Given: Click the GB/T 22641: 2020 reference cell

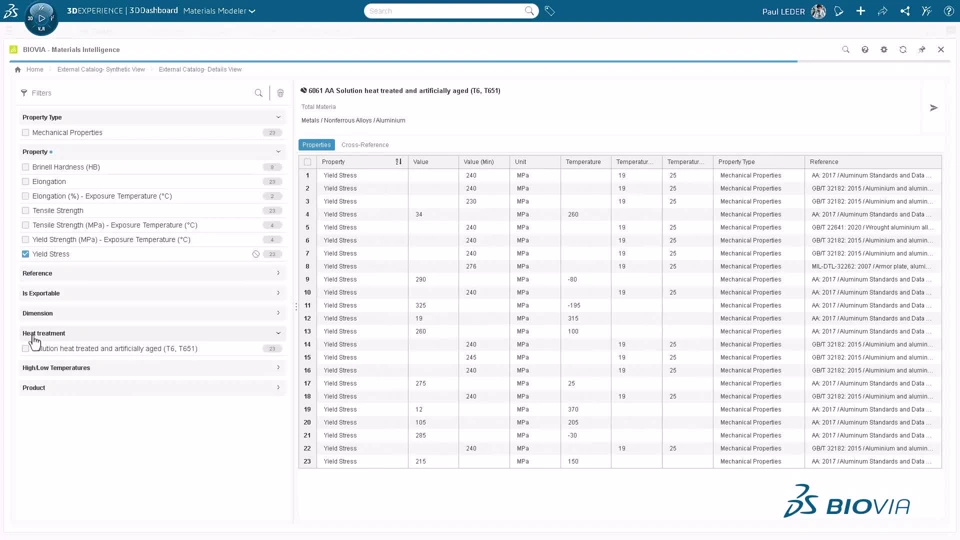Looking at the screenshot, I should click(x=873, y=227).
